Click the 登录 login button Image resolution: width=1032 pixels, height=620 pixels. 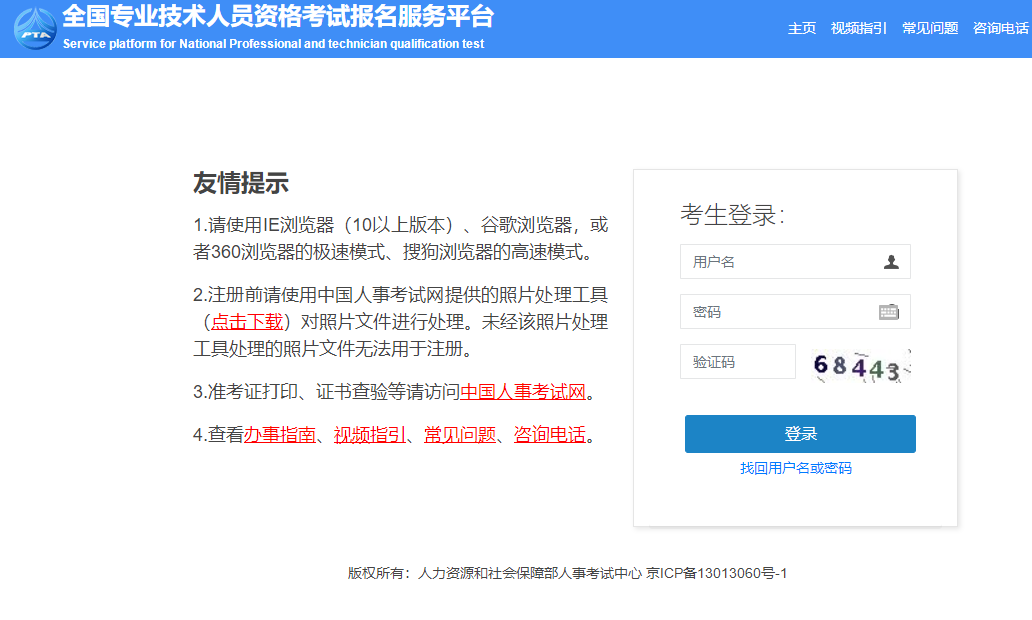[799, 434]
